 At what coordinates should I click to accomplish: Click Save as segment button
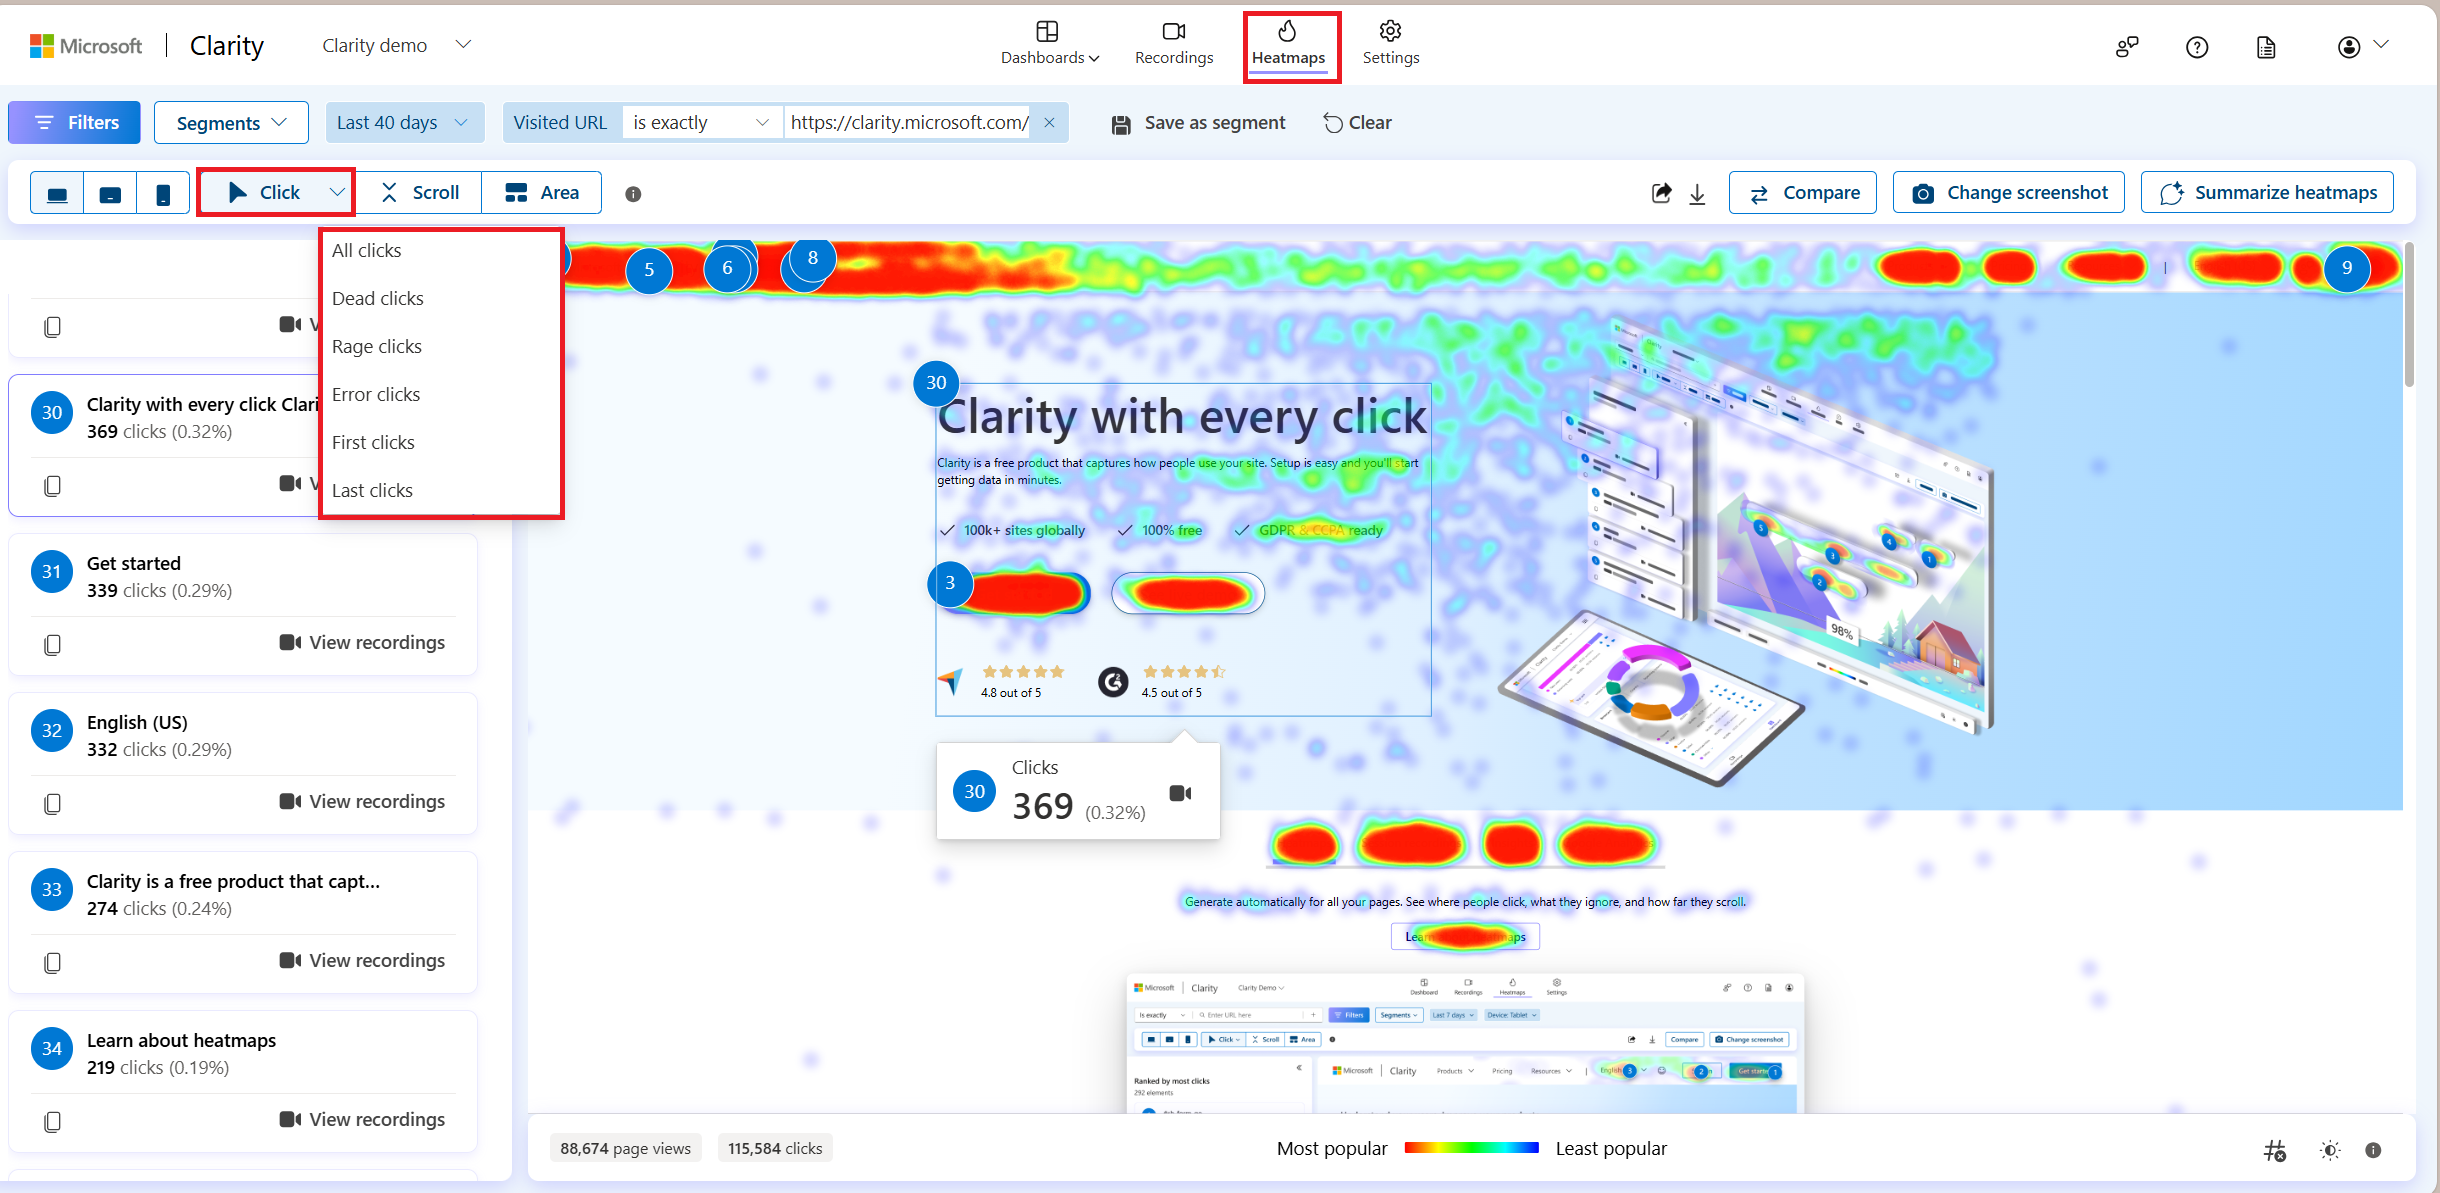pyautogui.click(x=1198, y=123)
